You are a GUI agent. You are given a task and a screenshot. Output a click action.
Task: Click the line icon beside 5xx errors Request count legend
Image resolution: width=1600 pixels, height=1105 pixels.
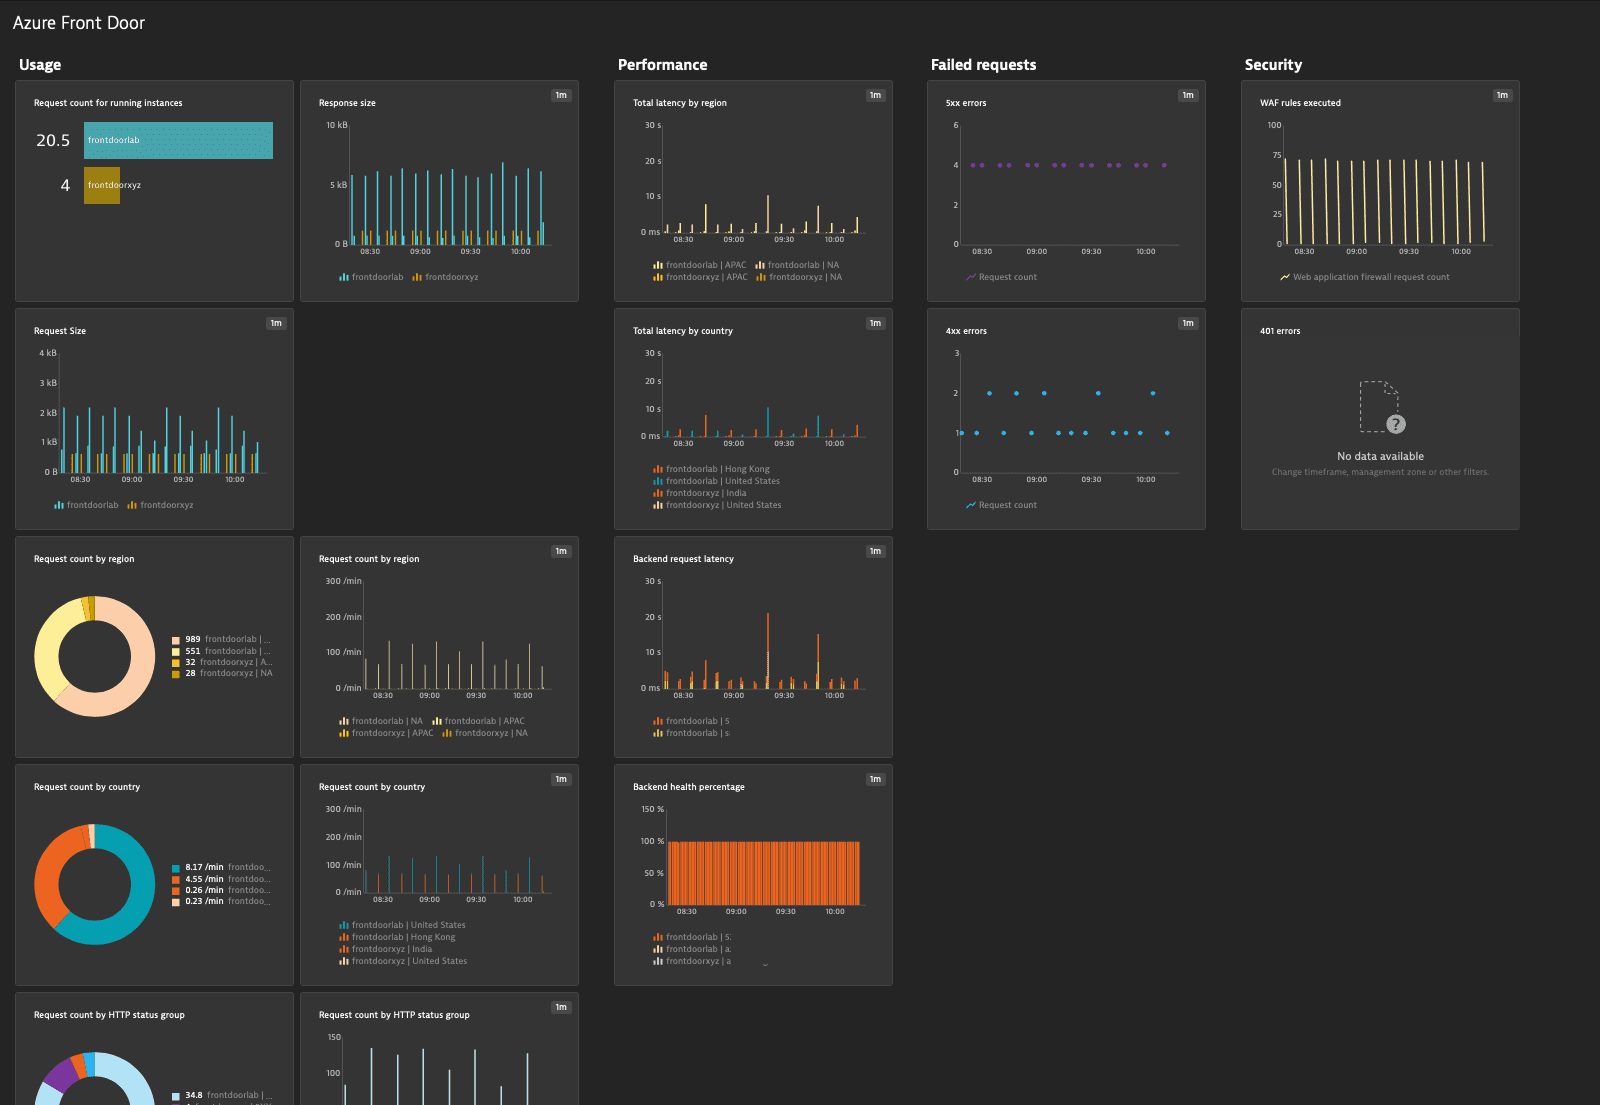tap(971, 277)
